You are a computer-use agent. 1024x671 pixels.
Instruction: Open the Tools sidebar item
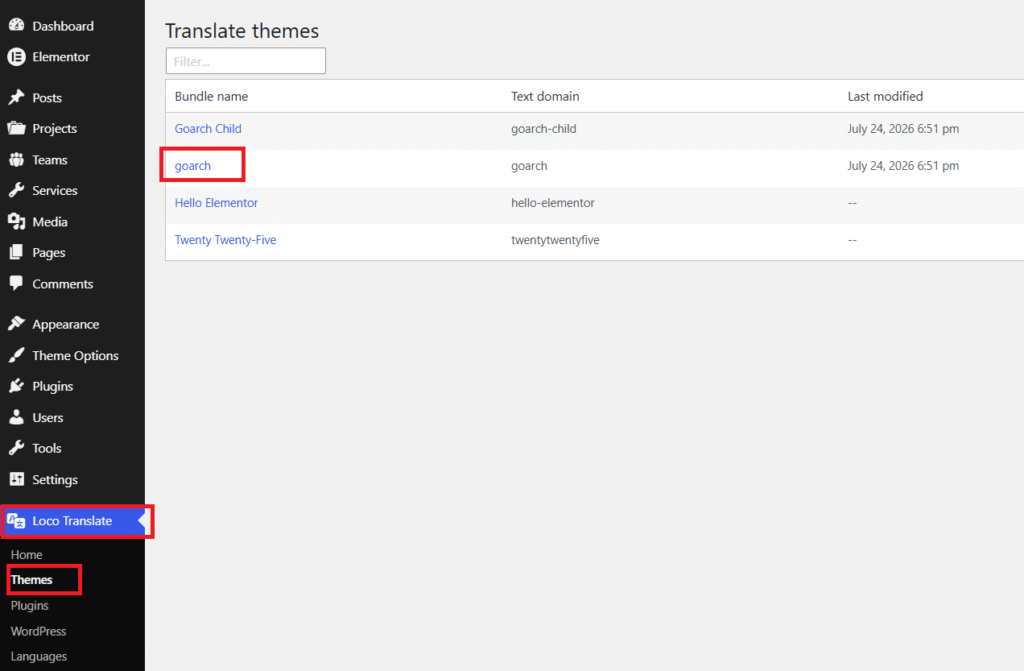[x=47, y=449]
